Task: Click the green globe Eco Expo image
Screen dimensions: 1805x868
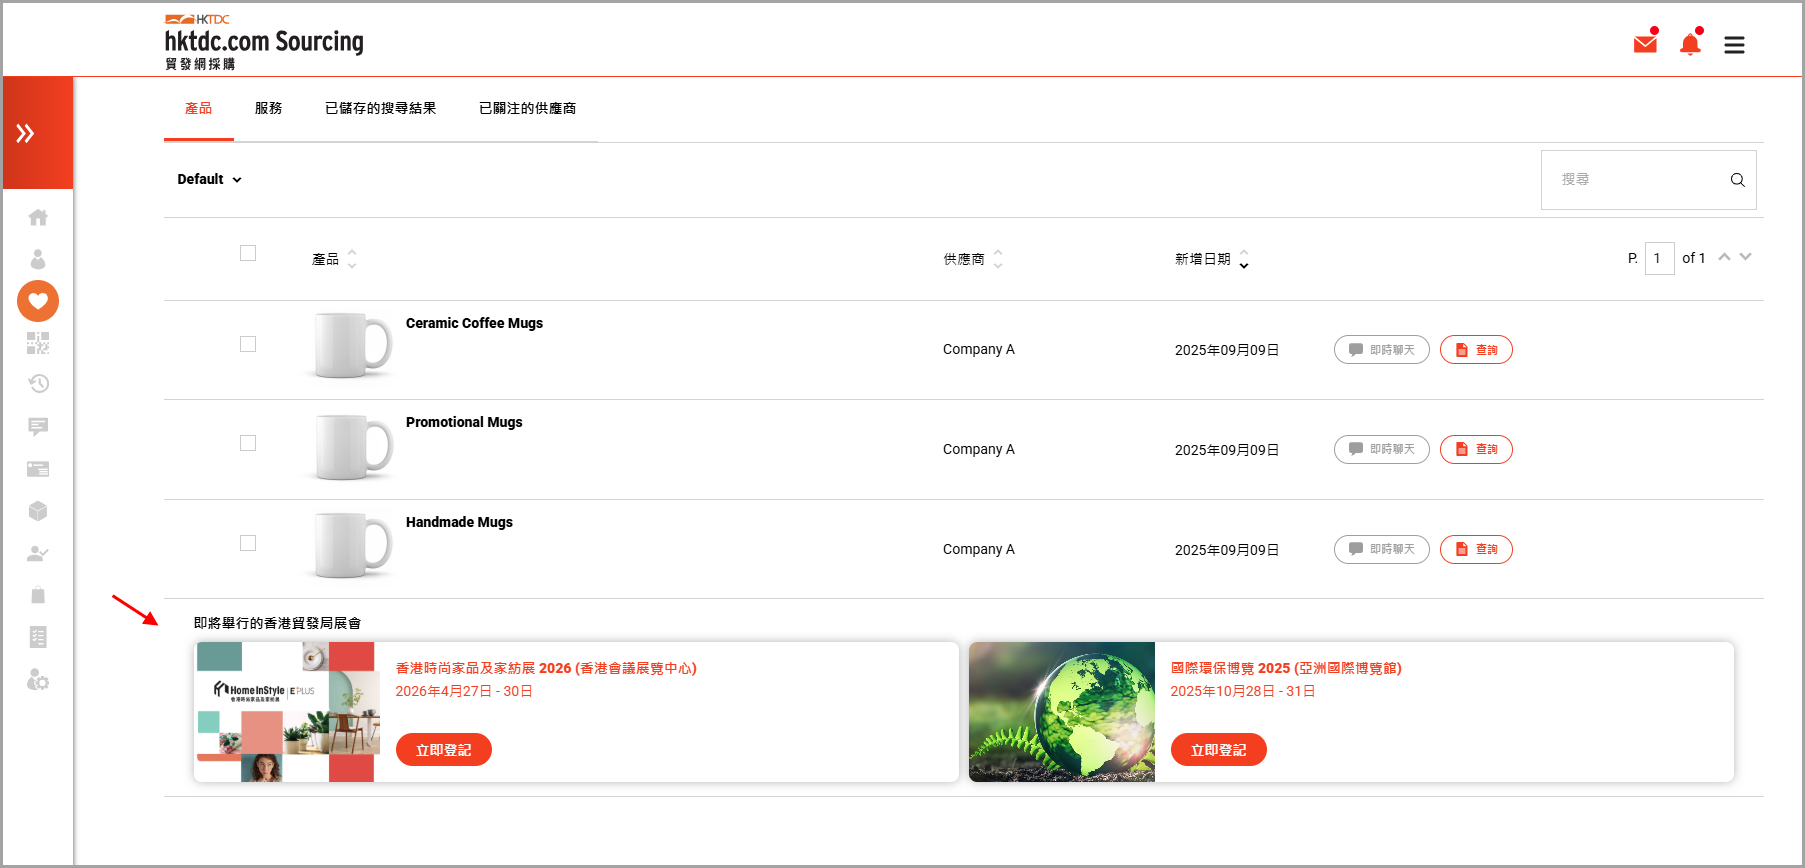Action: coord(1062,712)
